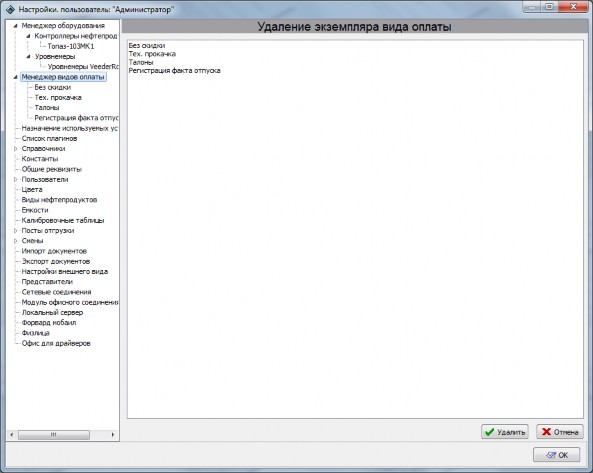
Task: Open Калибровочные таблицы in the tree
Action: tap(63, 220)
